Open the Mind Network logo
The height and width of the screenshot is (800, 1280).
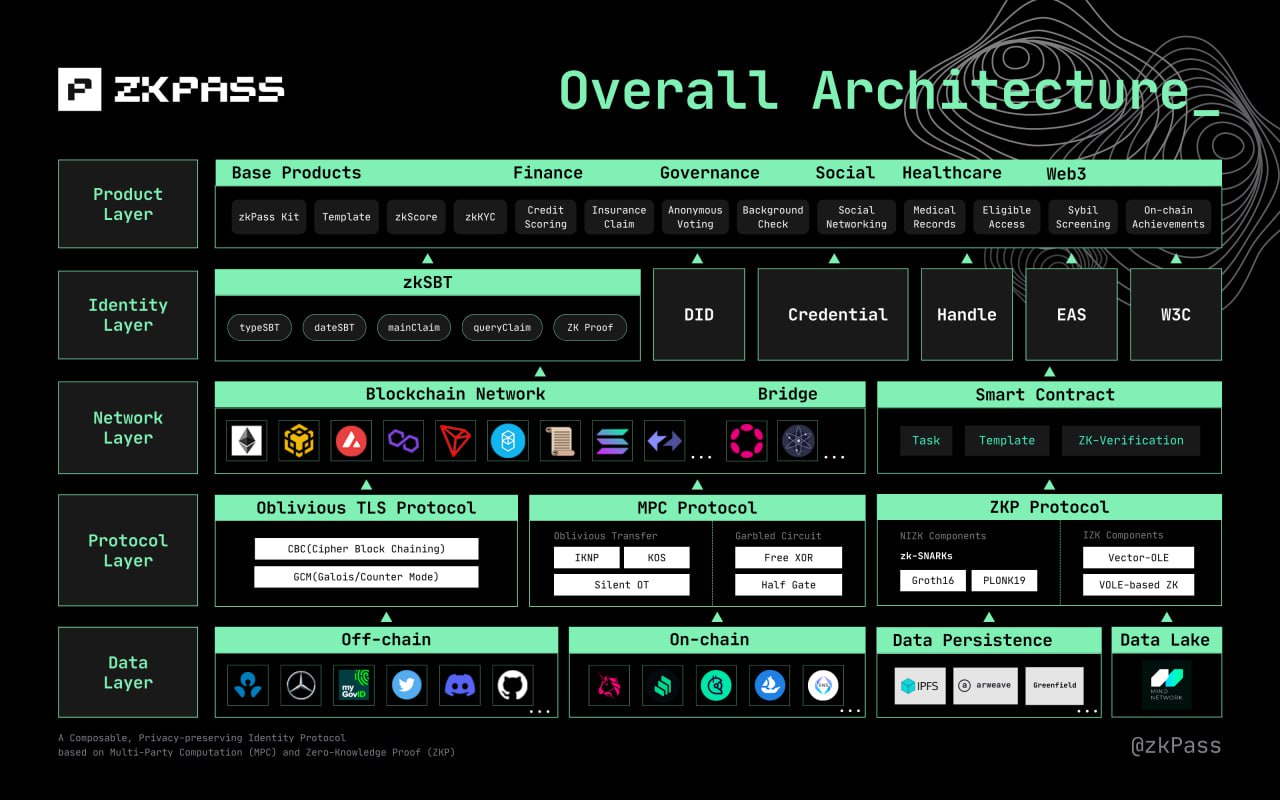1166,685
